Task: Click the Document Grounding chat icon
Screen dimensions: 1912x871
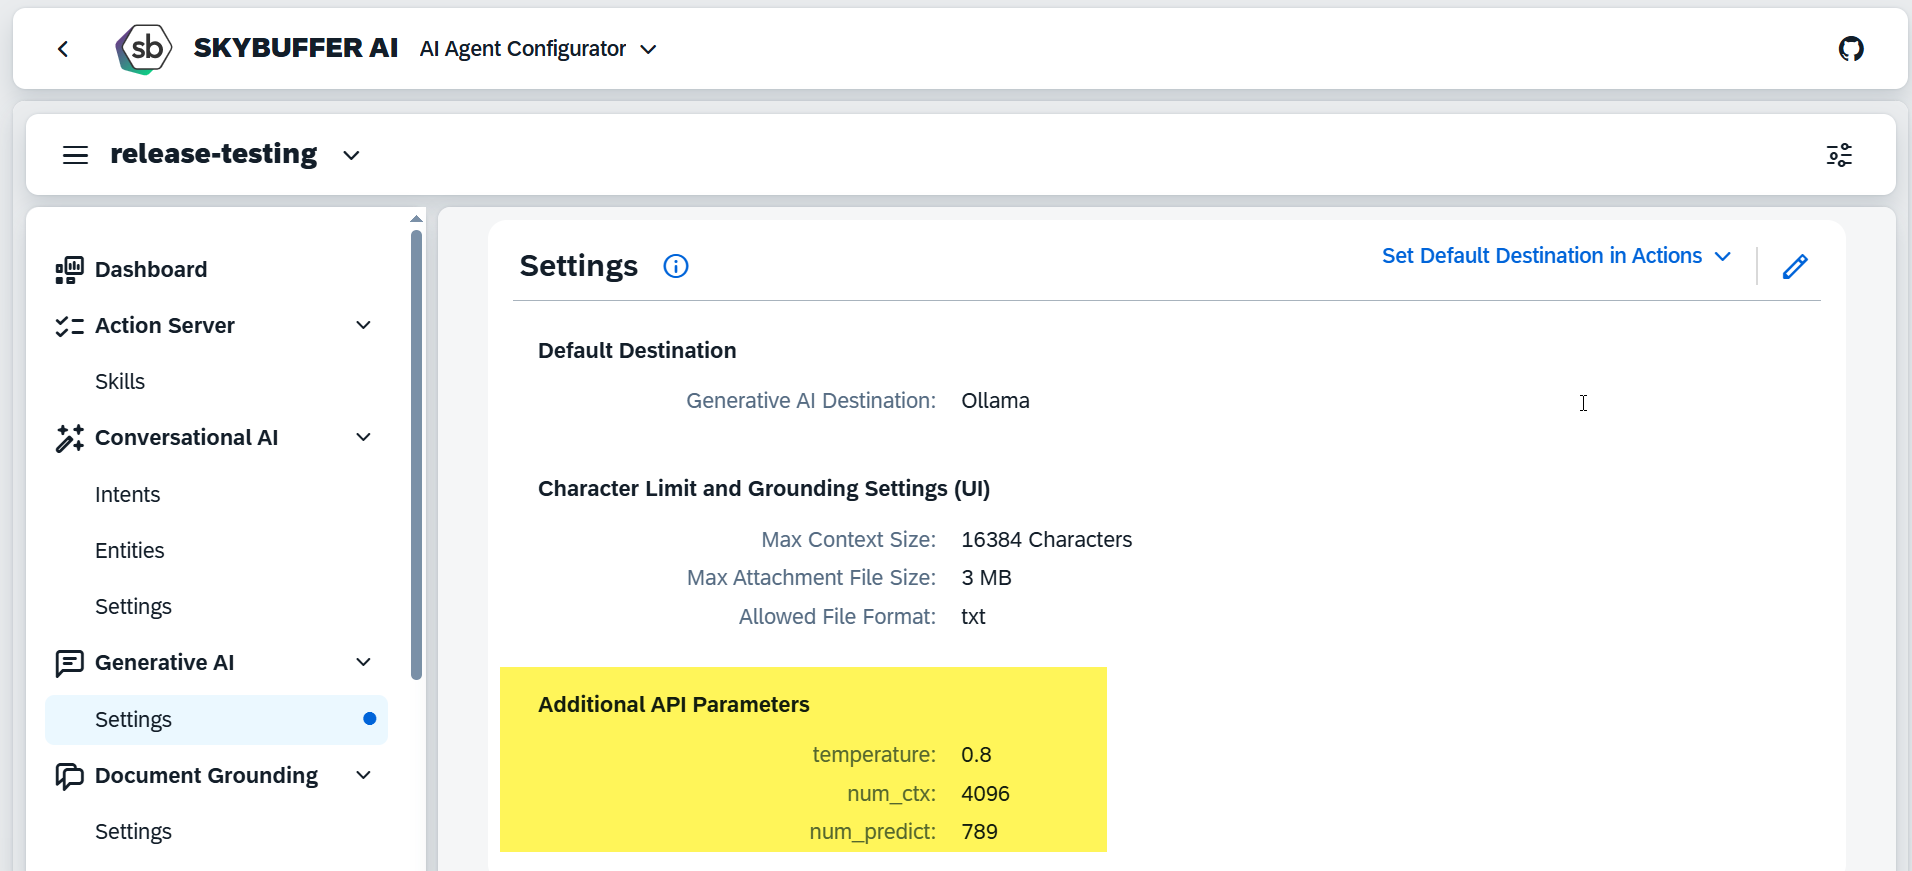Action: (x=69, y=776)
